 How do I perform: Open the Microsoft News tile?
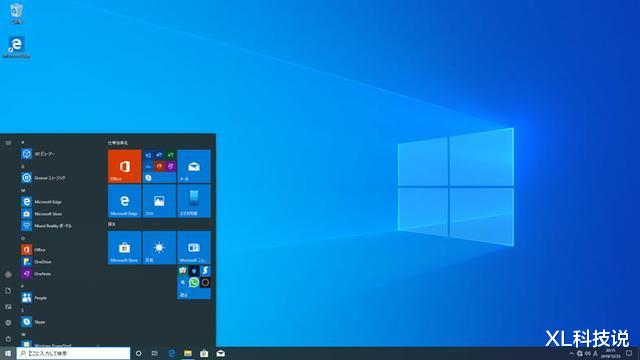coord(194,248)
